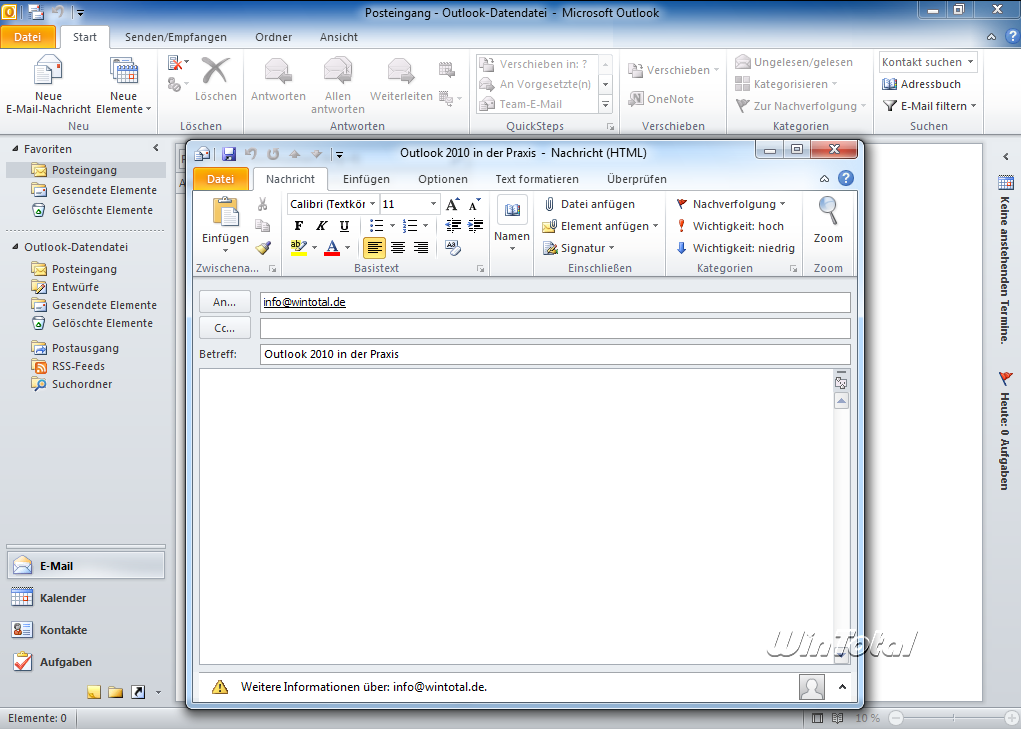
Task: Expand the people pane arrow at bottom
Action: (842, 687)
